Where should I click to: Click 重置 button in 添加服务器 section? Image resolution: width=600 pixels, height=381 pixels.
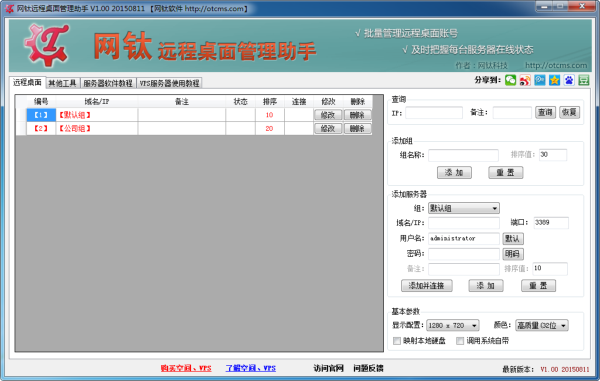[x=538, y=285]
